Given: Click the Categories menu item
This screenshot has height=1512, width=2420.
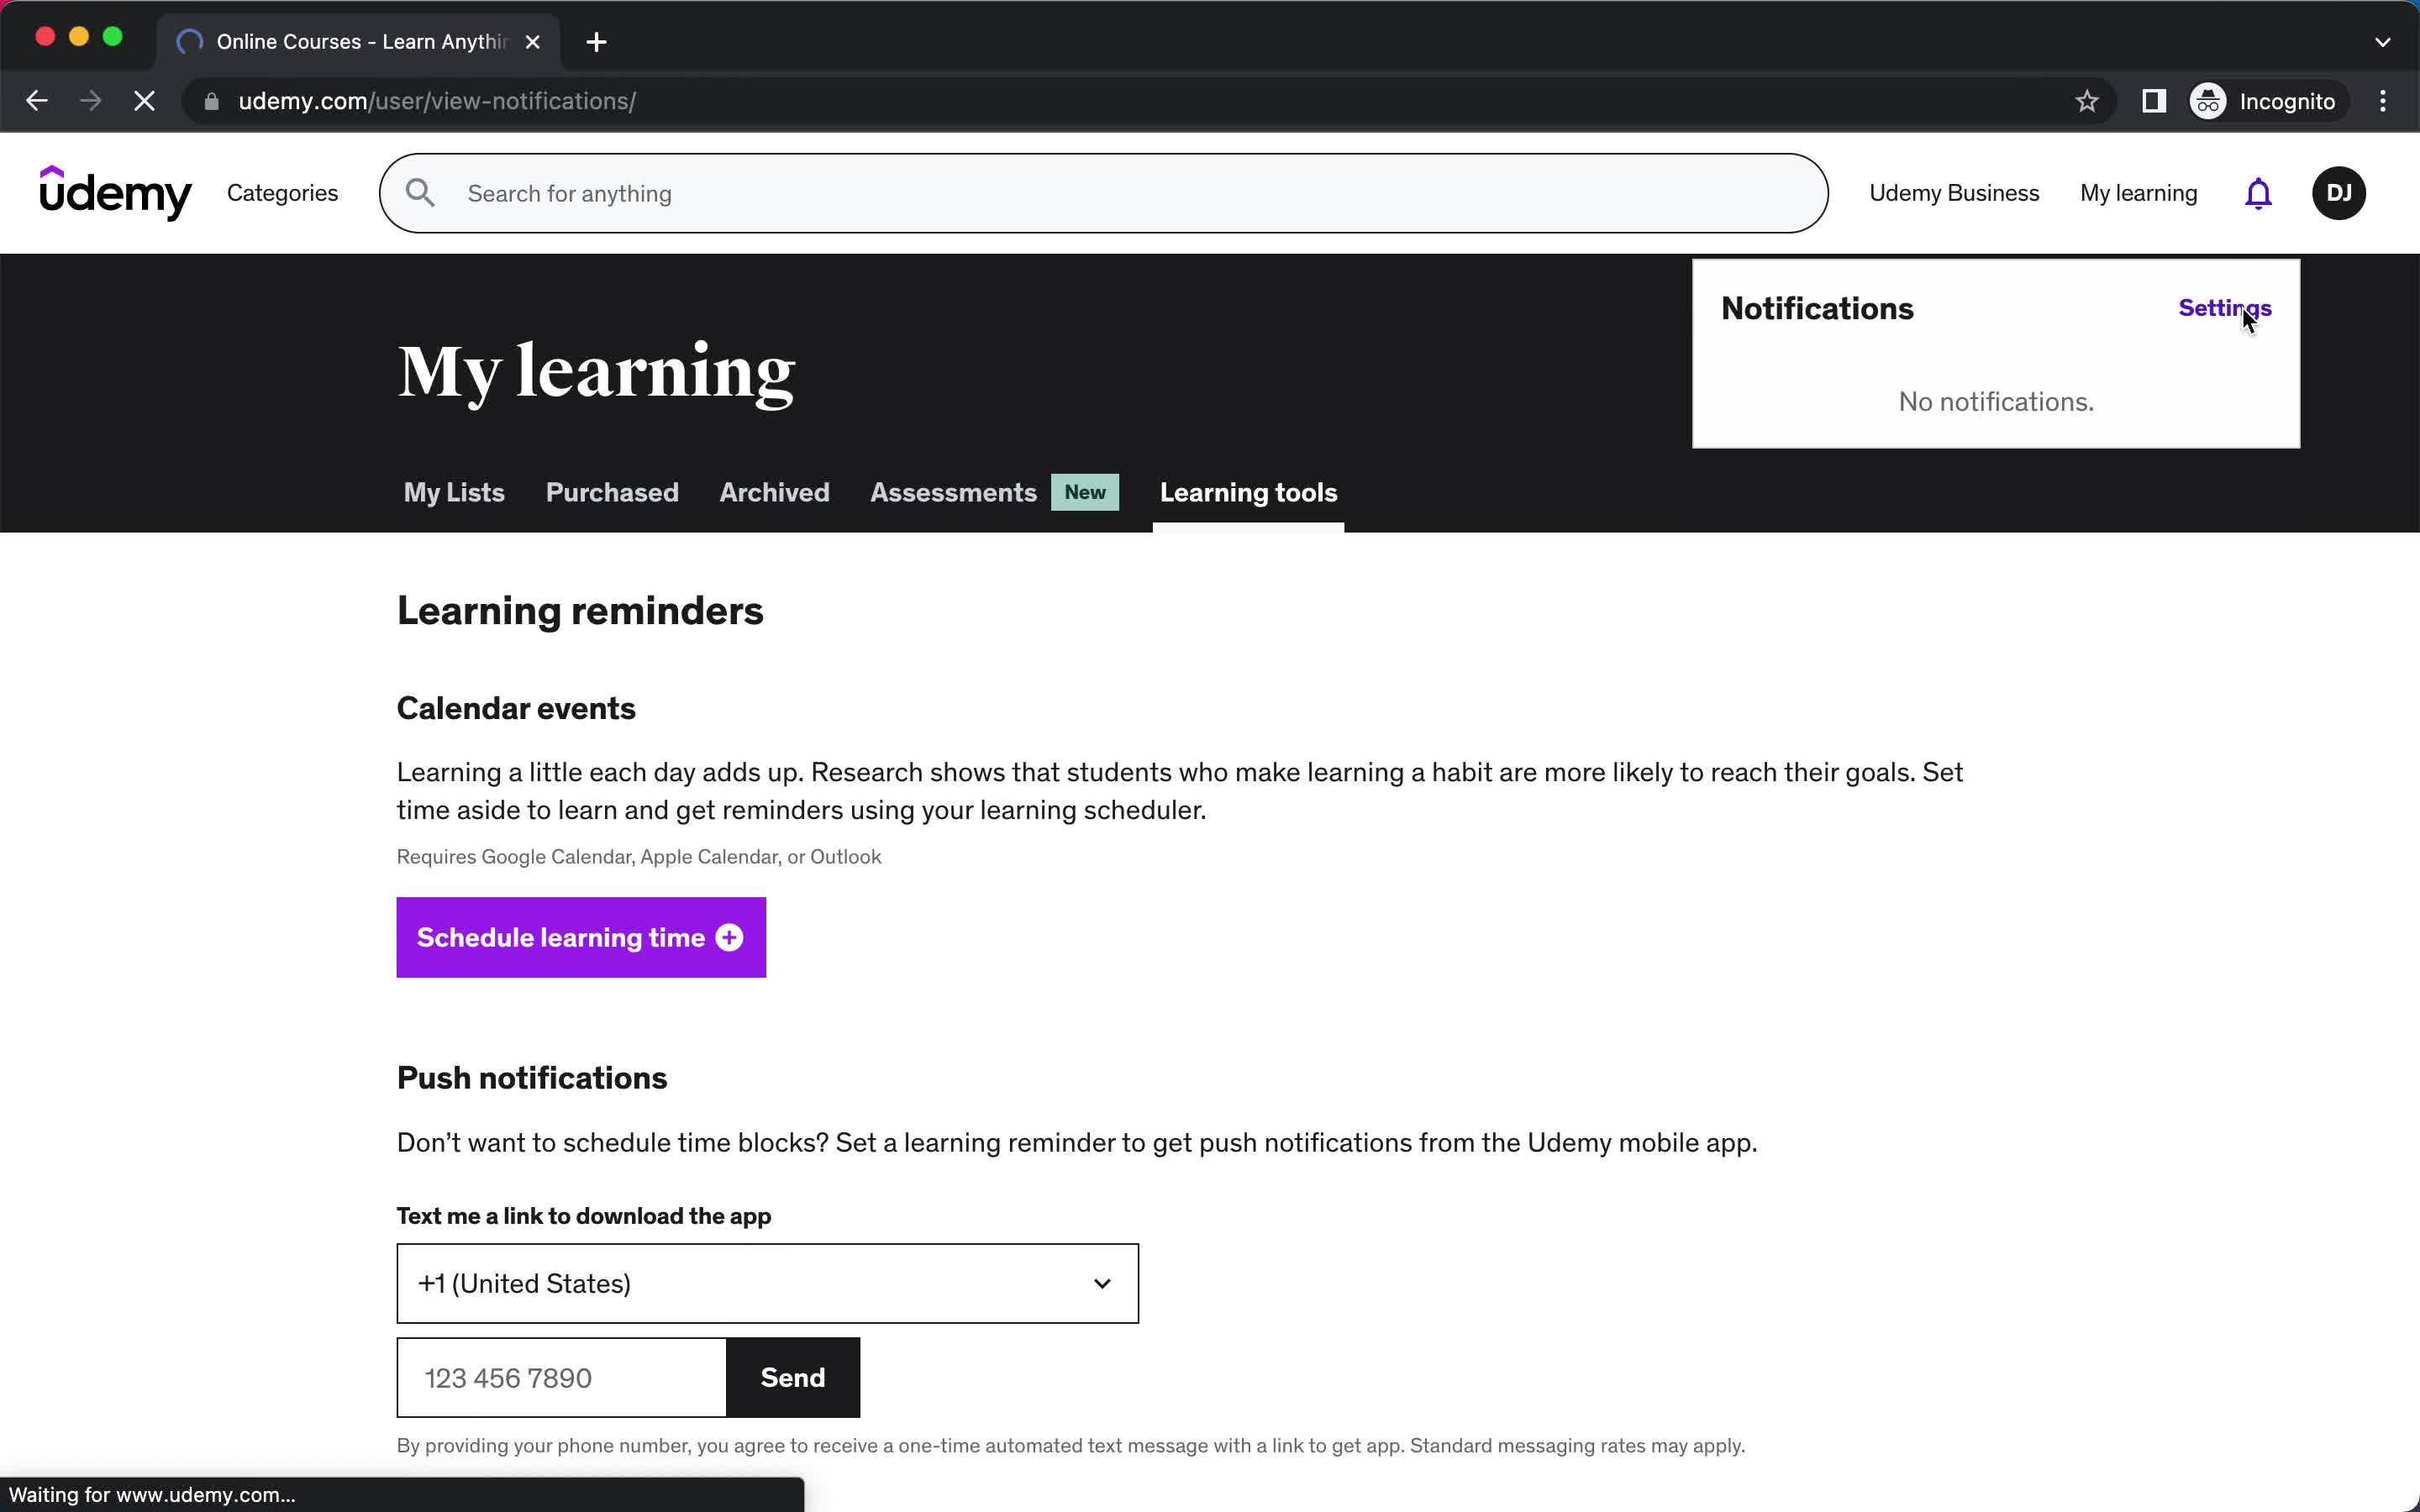Looking at the screenshot, I should coord(282,192).
